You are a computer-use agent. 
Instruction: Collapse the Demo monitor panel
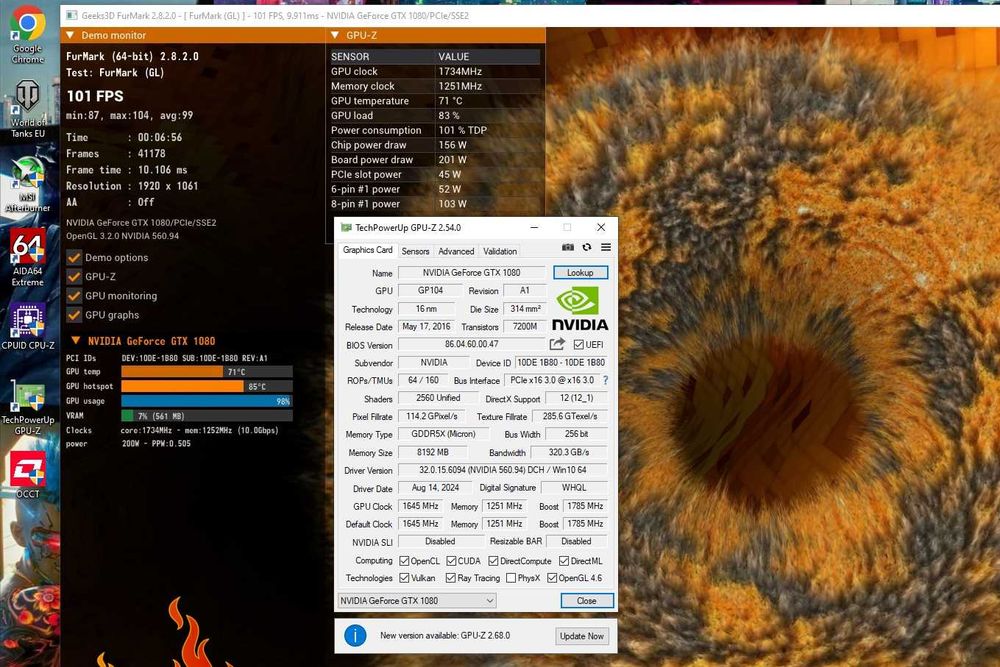pyautogui.click(x=70, y=35)
